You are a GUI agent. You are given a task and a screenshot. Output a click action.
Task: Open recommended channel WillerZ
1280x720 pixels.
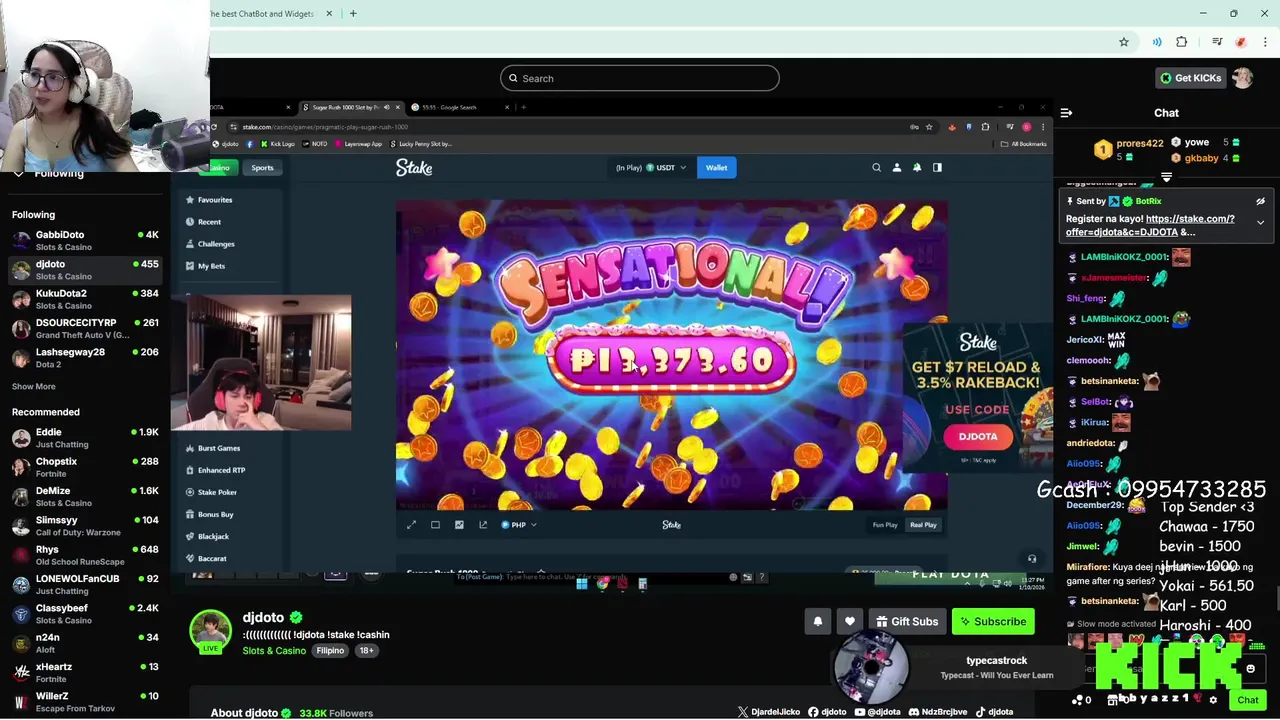85,701
